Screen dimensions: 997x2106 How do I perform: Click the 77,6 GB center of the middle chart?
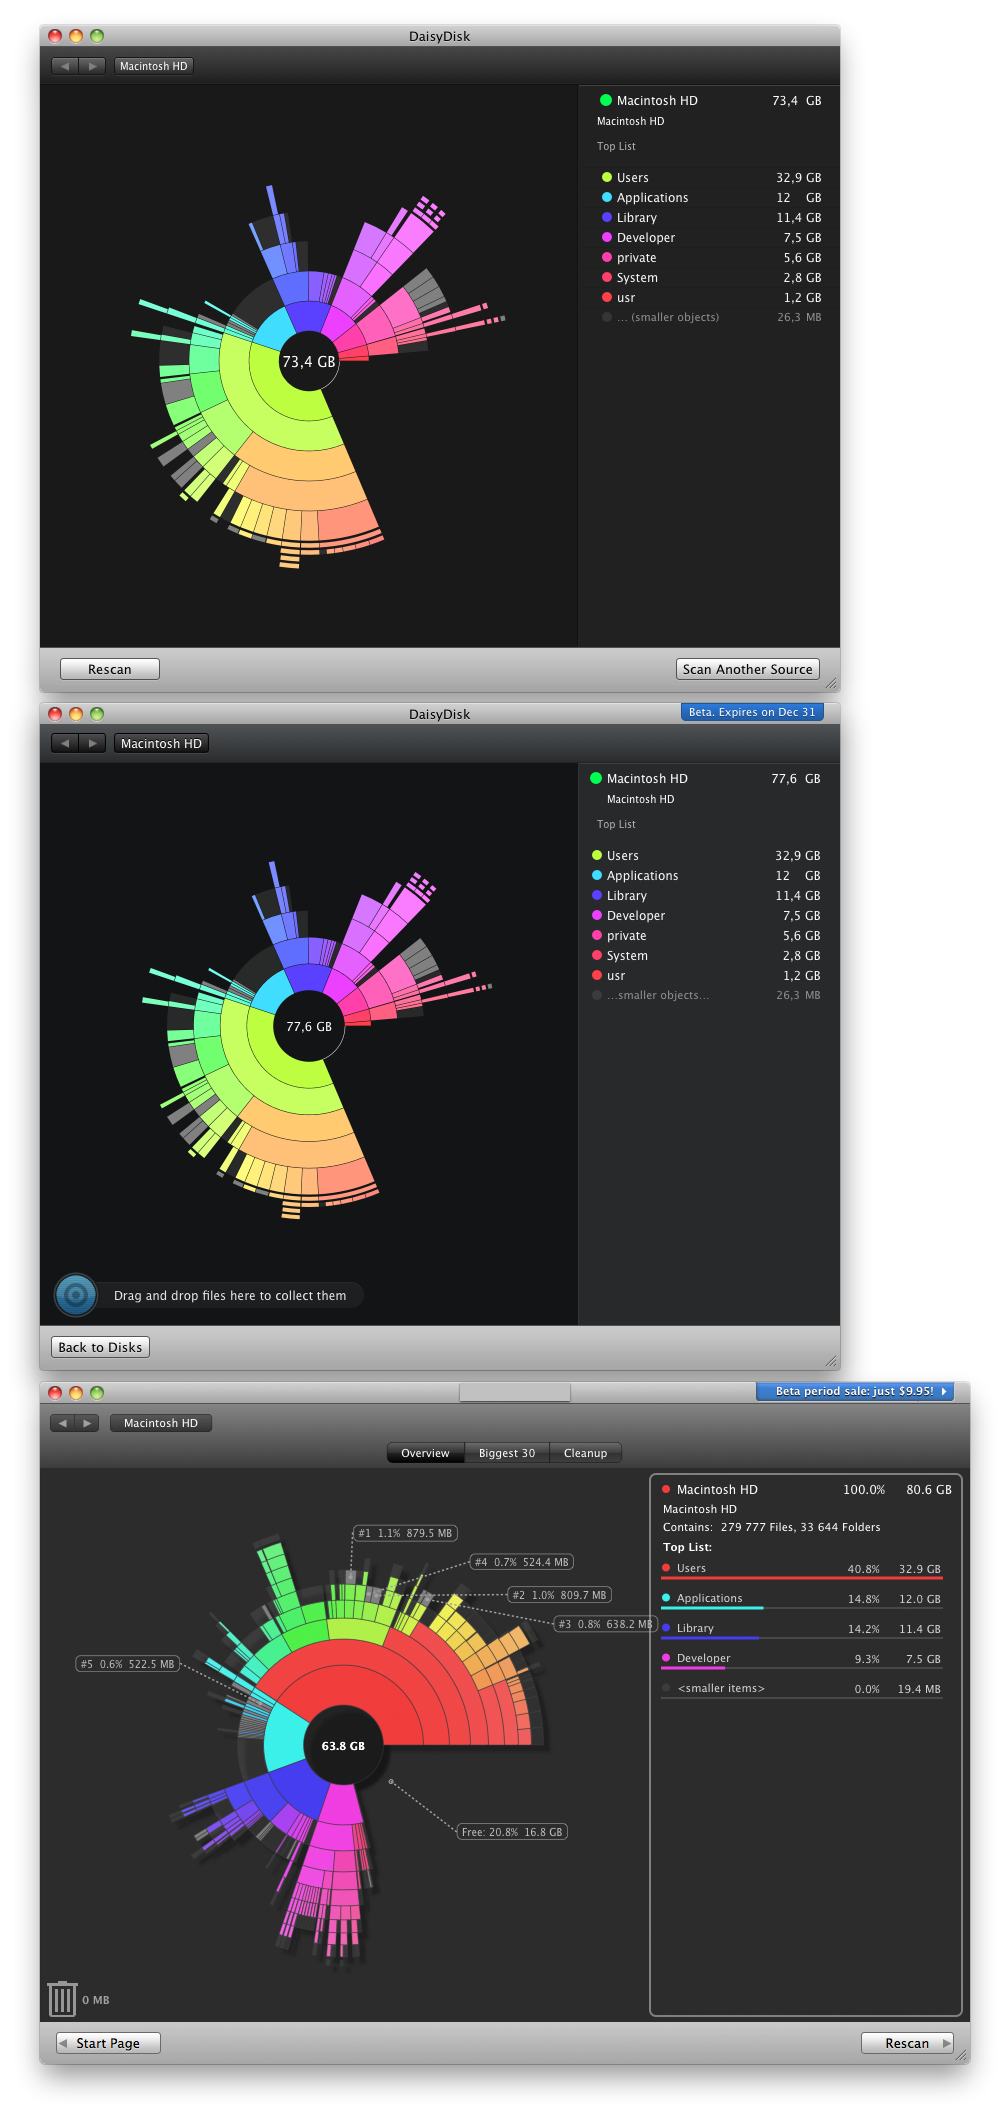309,1027
